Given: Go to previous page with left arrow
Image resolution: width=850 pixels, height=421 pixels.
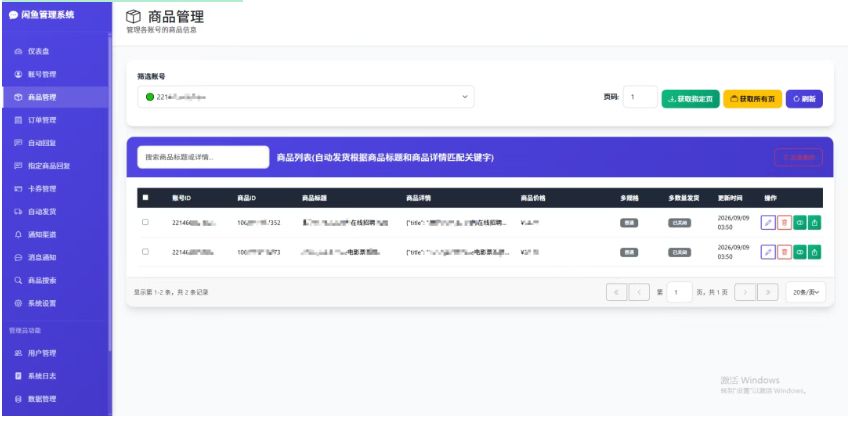Looking at the screenshot, I should [639, 292].
